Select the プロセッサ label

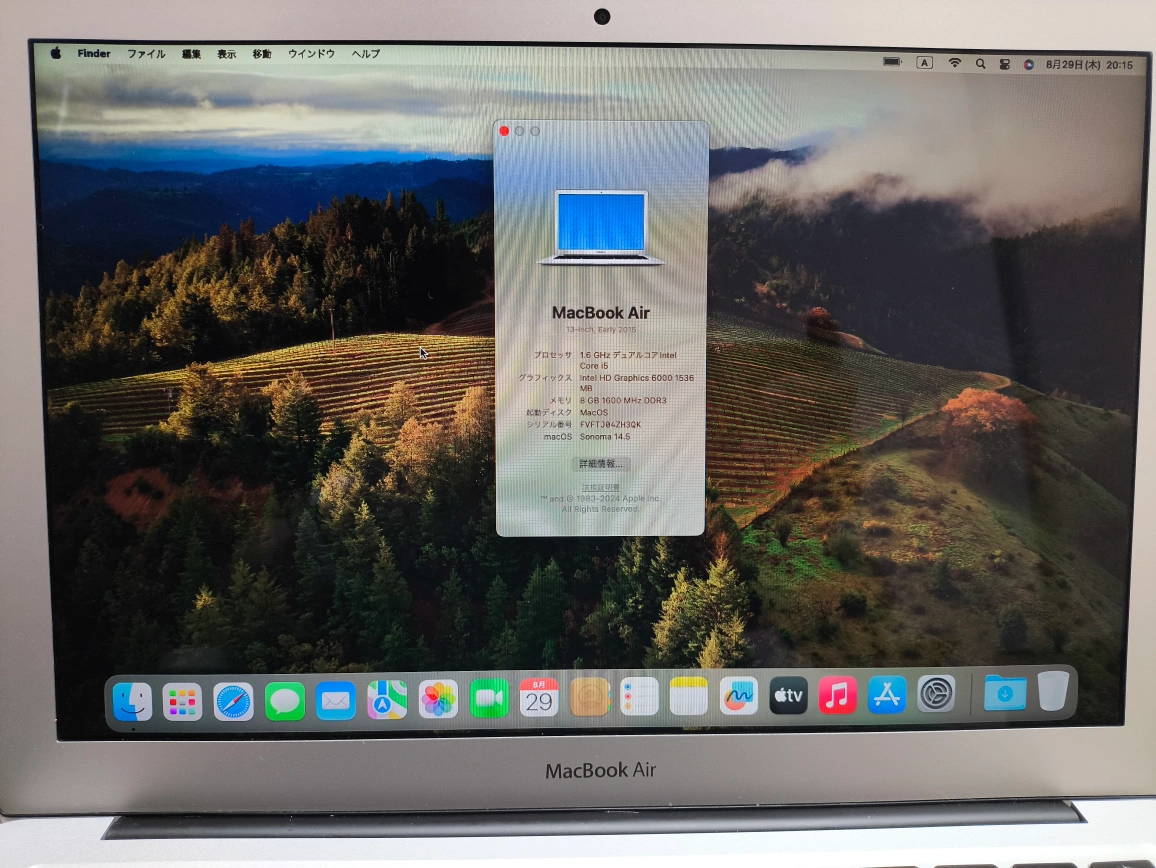[553, 355]
